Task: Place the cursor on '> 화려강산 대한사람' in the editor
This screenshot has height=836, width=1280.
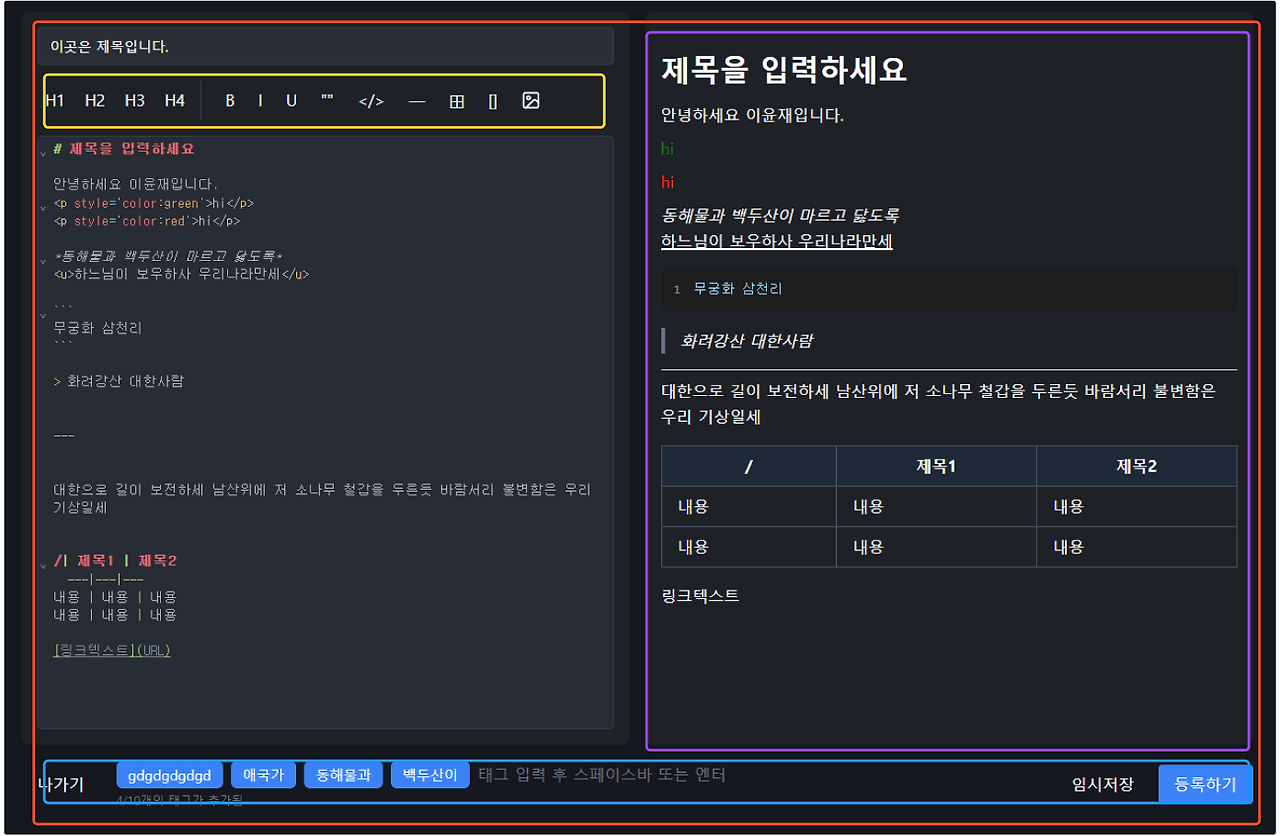Action: pos(118,381)
